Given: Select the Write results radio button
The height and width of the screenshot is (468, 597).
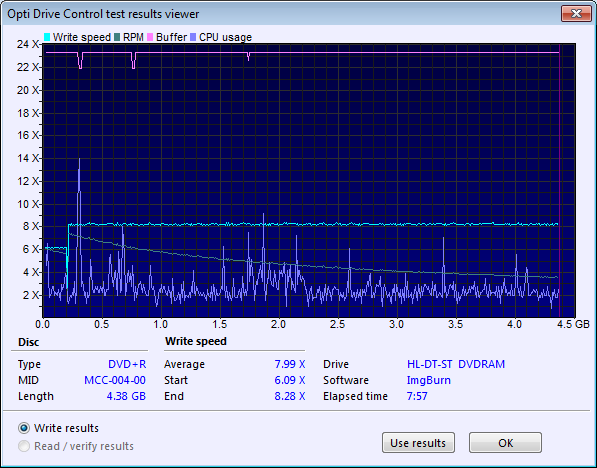Looking at the screenshot, I should (24, 428).
